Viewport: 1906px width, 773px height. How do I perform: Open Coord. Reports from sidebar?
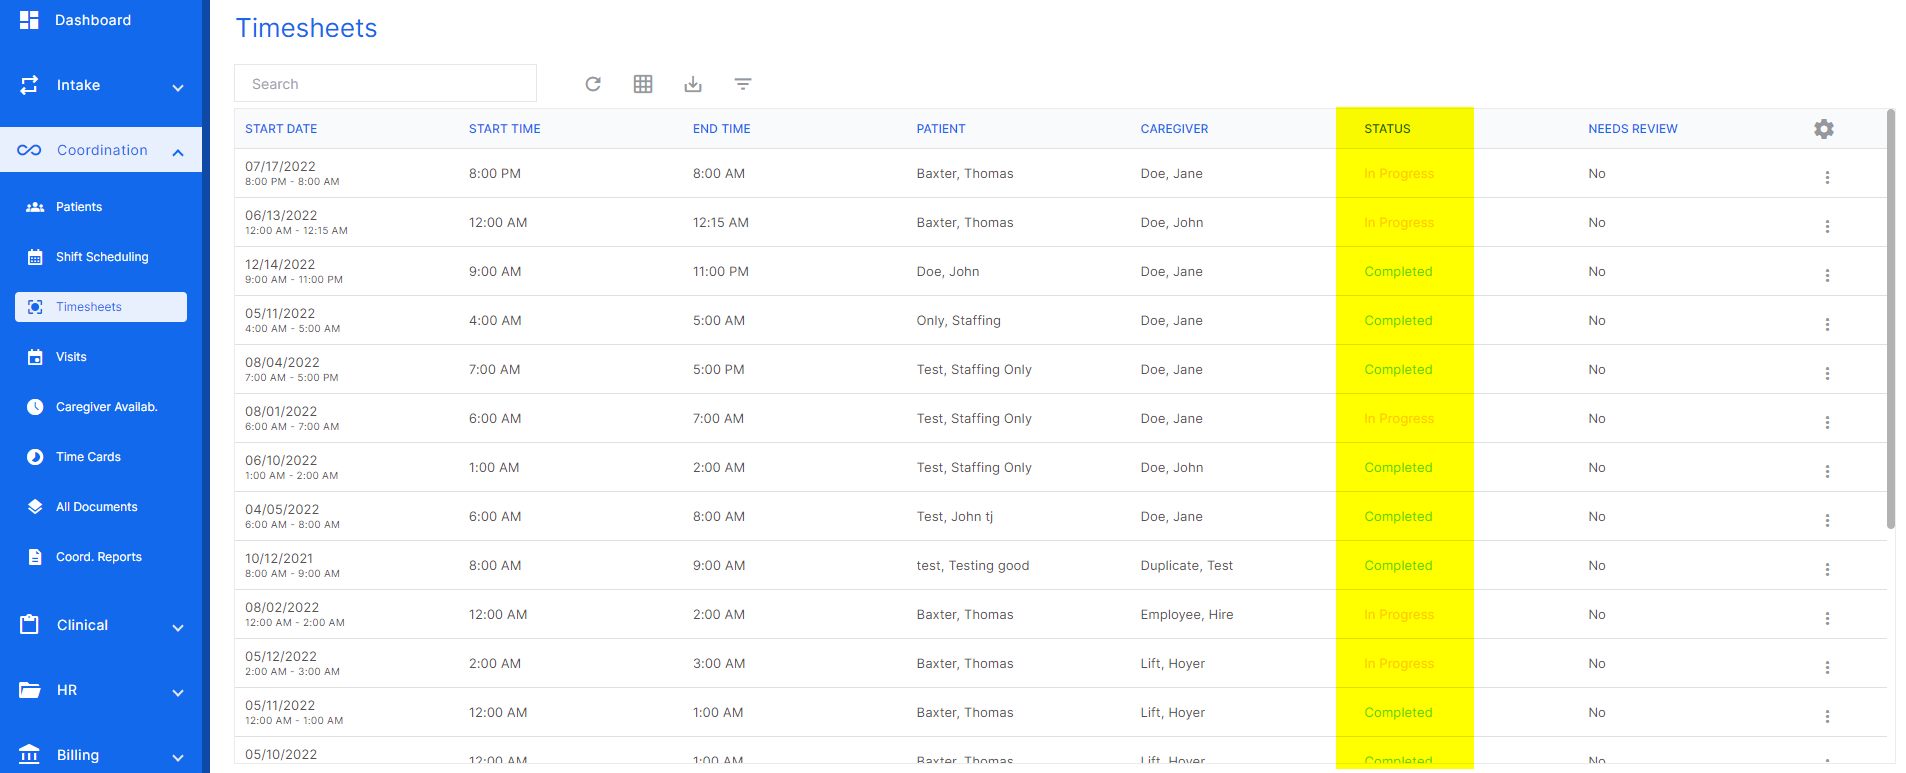tap(101, 557)
